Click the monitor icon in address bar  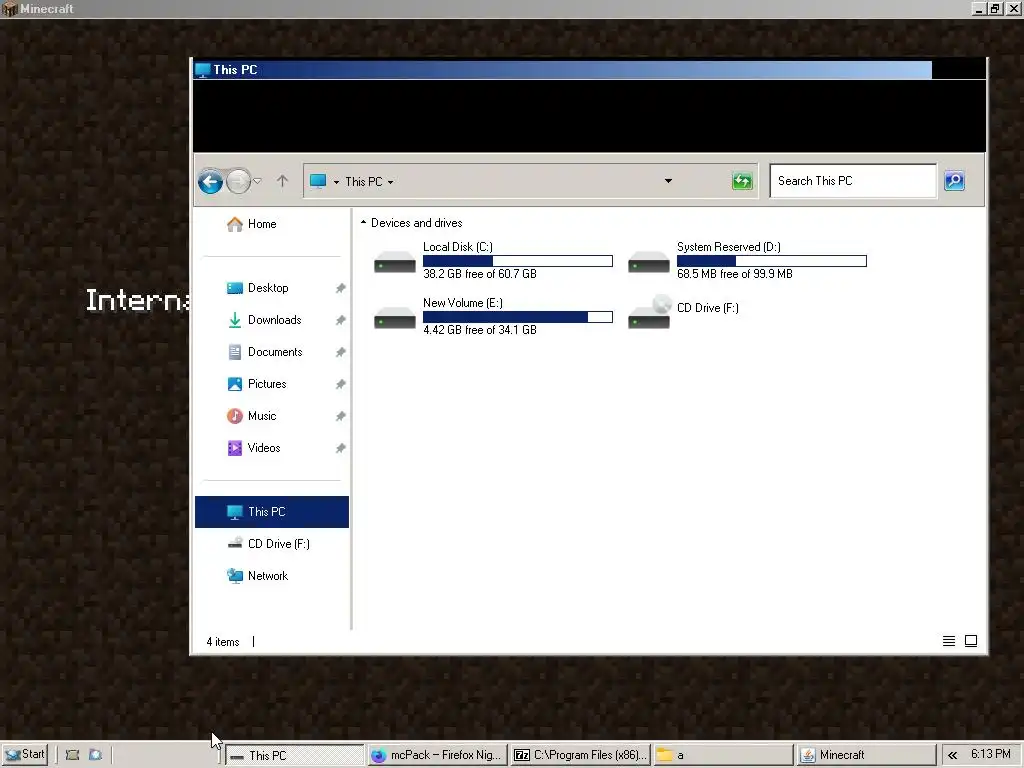(x=318, y=181)
